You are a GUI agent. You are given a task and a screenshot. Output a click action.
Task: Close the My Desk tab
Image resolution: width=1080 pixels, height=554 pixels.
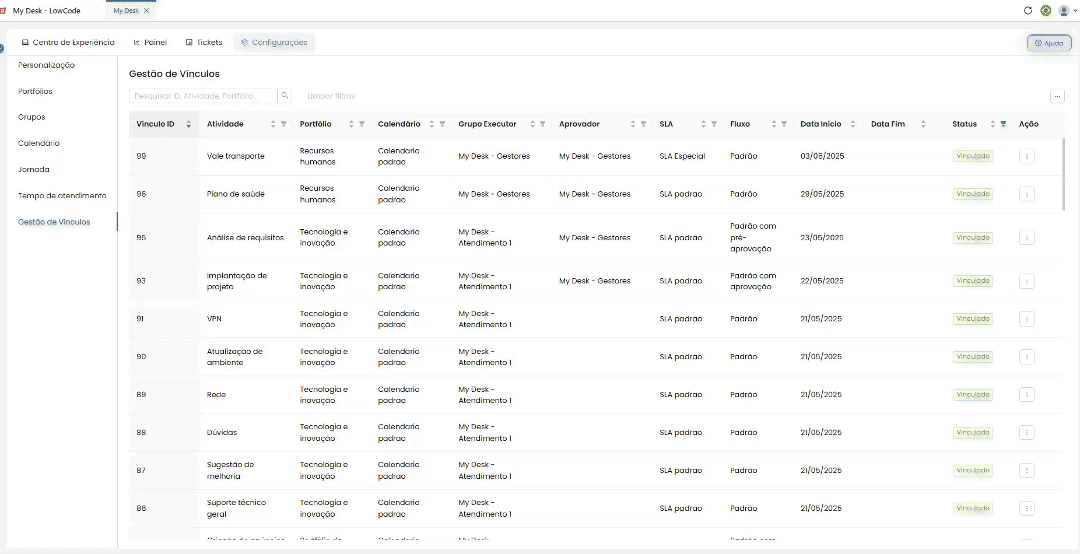pos(147,10)
